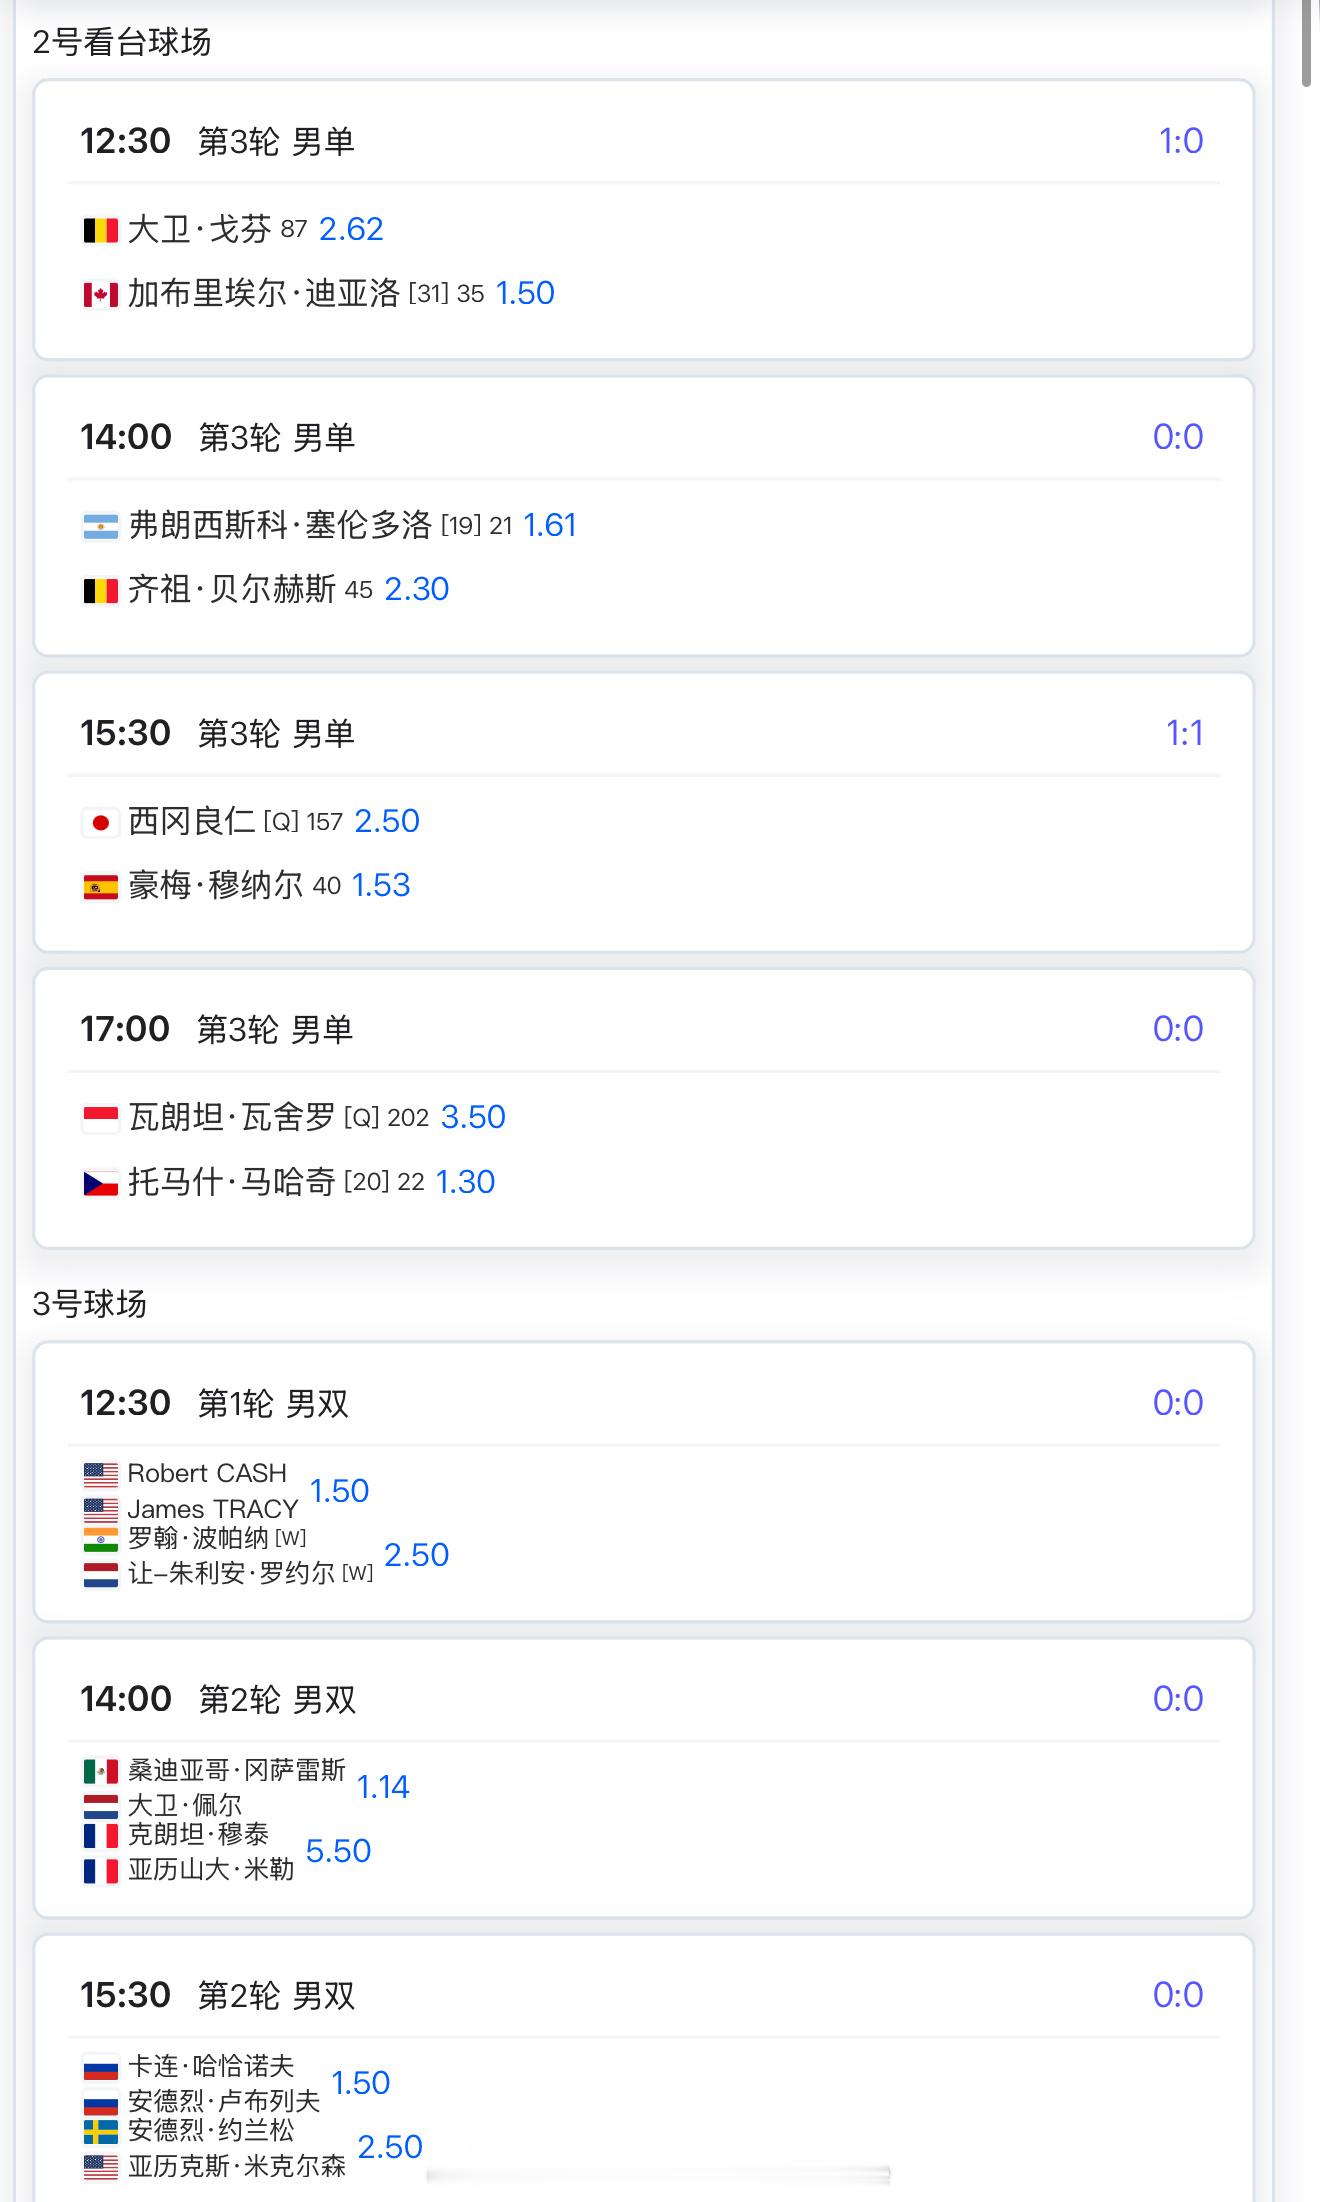Open the 1:1 score of 15:30 singles match
The height and width of the screenshot is (2202, 1320).
coord(1184,734)
